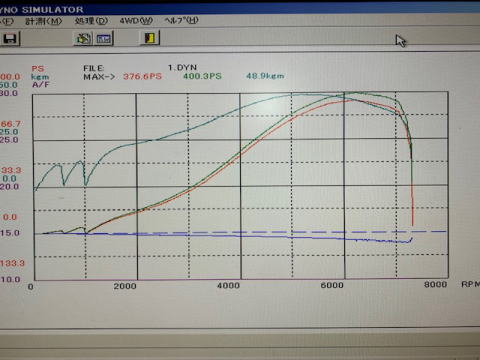Open the 4WD(W) menu
The height and width of the screenshot is (360, 480).
[x=136, y=21]
